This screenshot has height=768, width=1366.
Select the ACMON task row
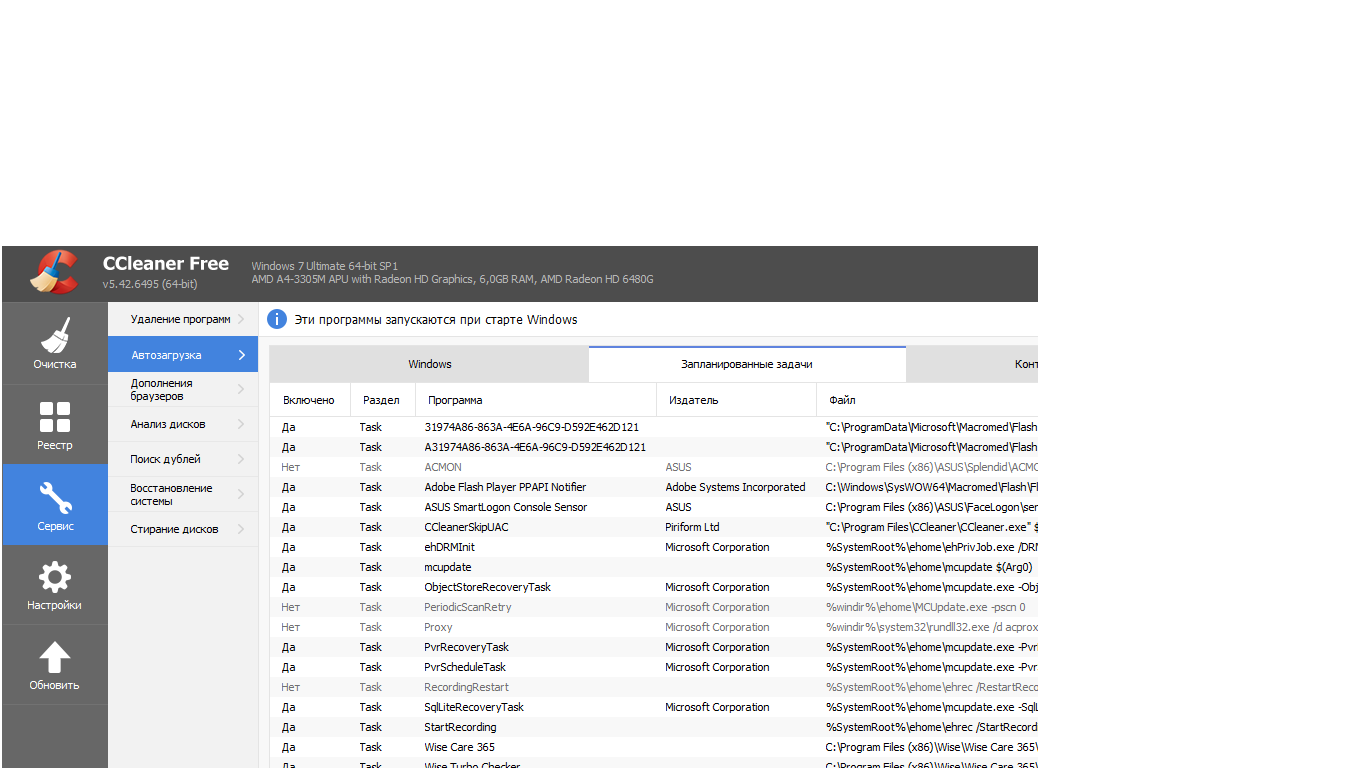(654, 467)
